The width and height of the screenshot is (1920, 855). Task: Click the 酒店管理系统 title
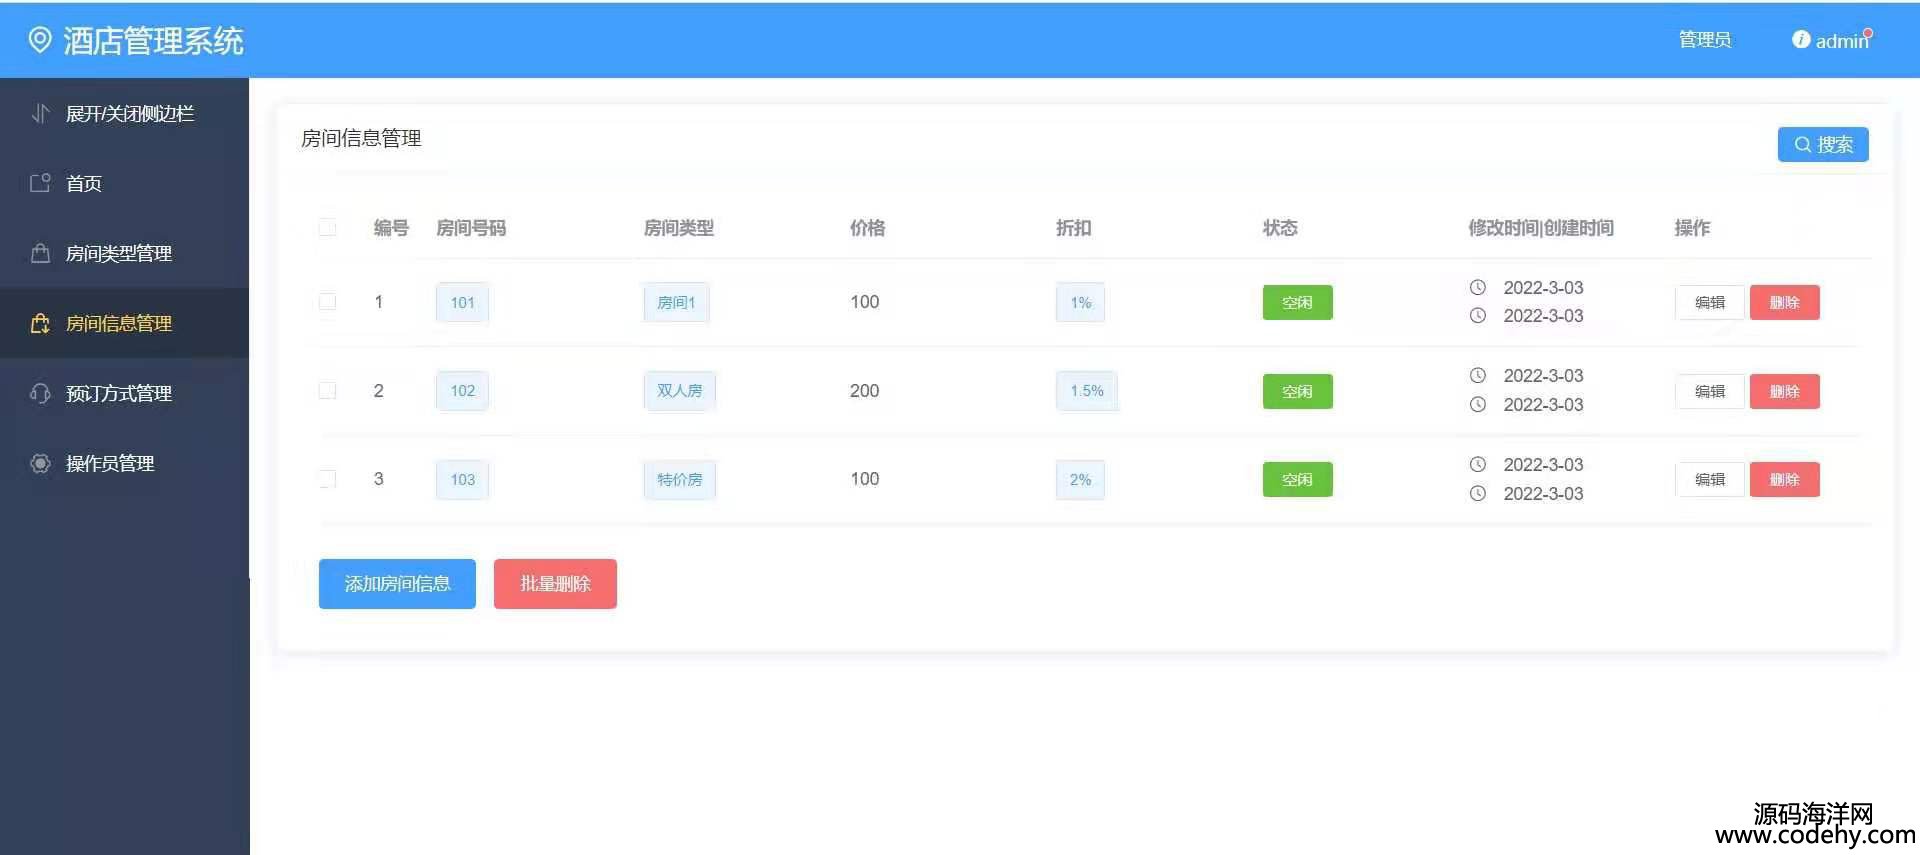pos(153,40)
